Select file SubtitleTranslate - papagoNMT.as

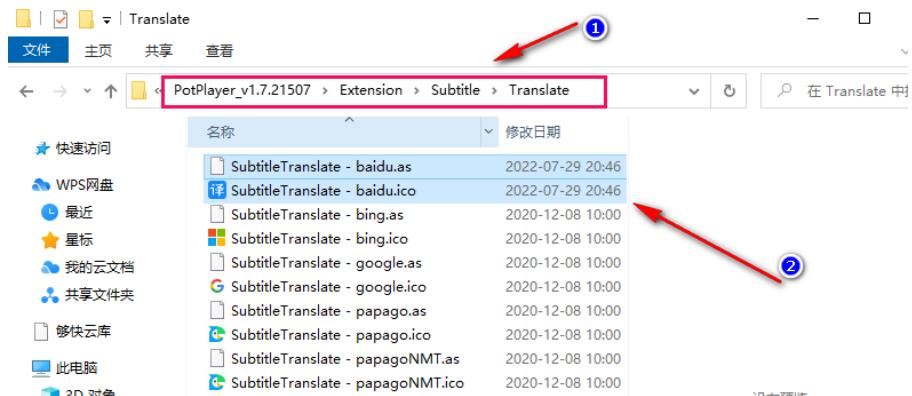345,359
